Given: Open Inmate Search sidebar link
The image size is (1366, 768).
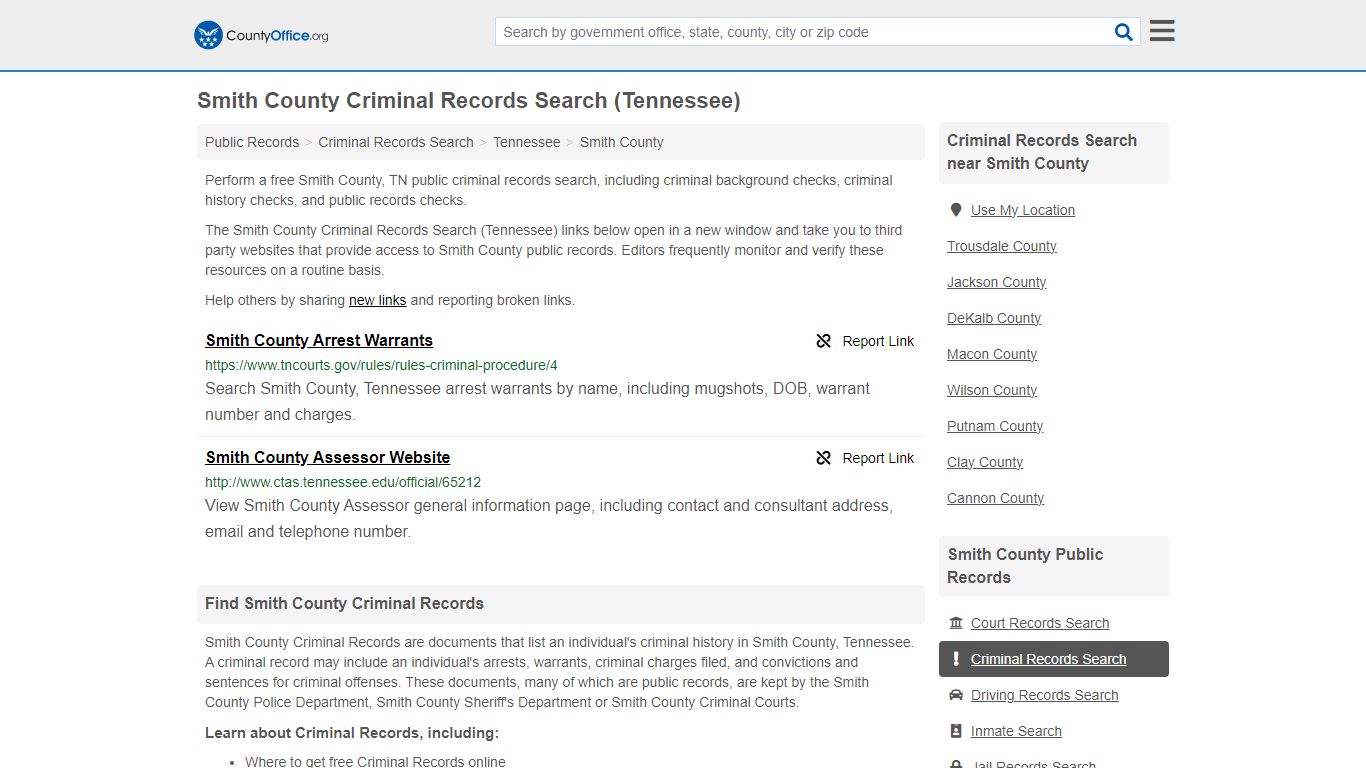Looking at the screenshot, I should pos(1016,731).
